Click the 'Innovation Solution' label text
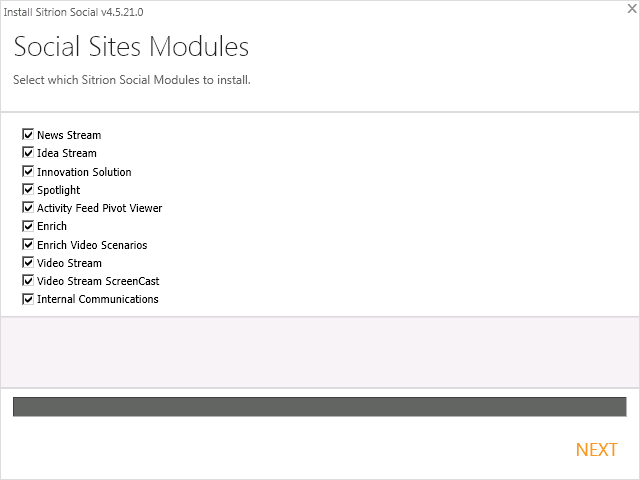The width and height of the screenshot is (640, 480). 84,172
